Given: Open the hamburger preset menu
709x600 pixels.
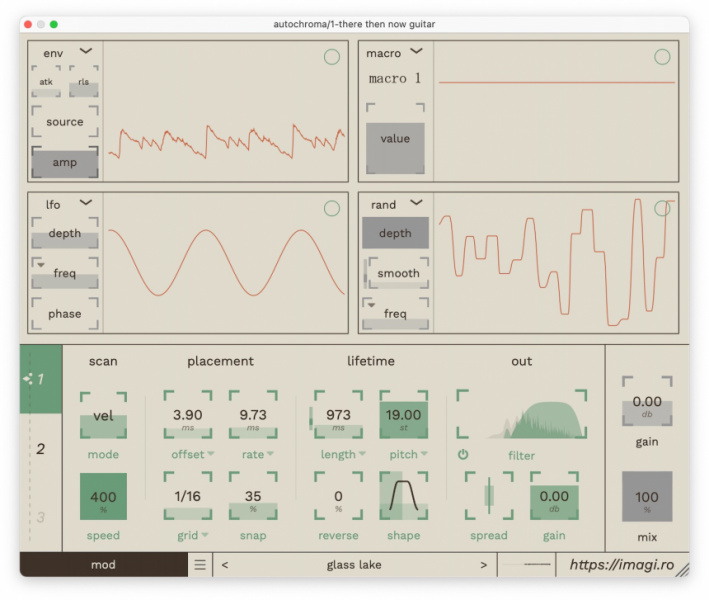Looking at the screenshot, I should [200, 565].
